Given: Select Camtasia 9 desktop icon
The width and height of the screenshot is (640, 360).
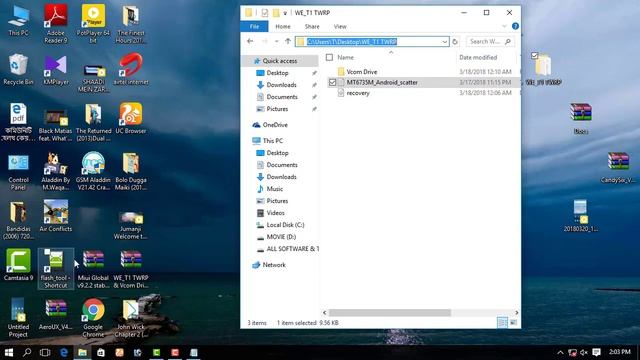Looking at the screenshot, I should click(18, 265).
